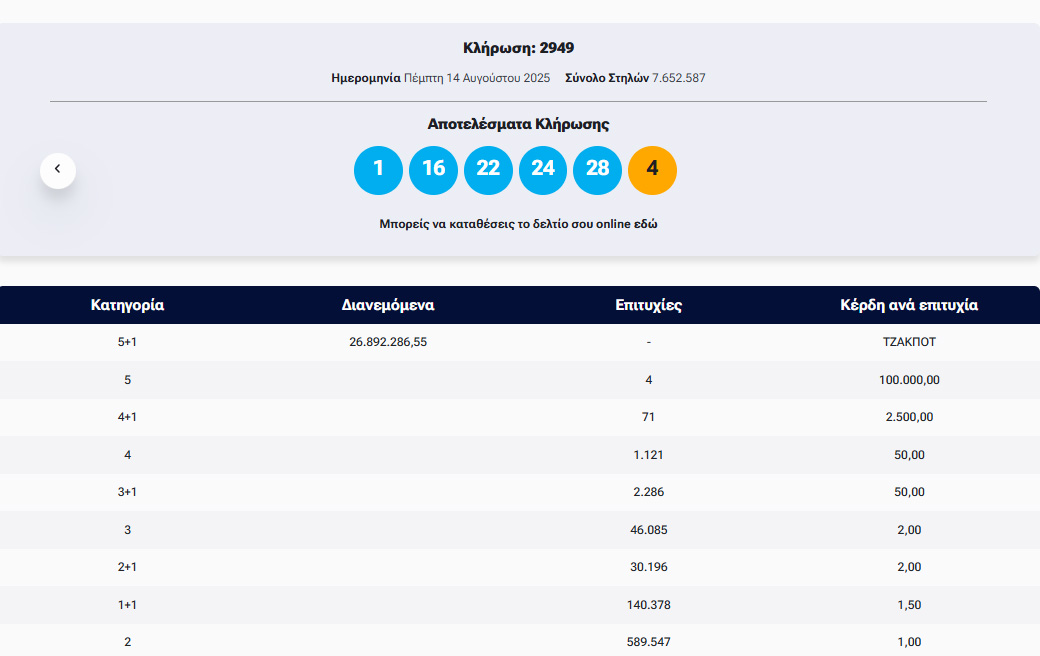Click the blue ball number 24

[543, 170]
